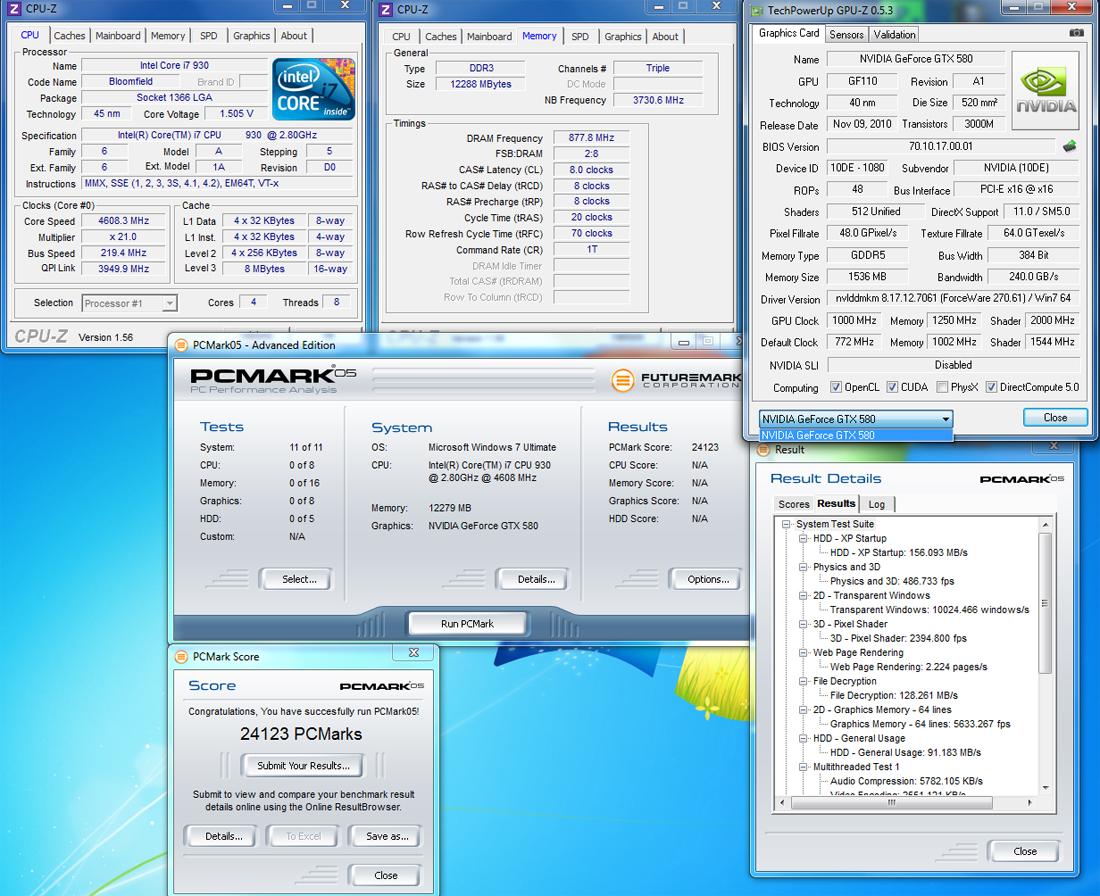Collapse the 2D - Transparent Windows node
Screen dimensions: 1100x896
pos(803,595)
